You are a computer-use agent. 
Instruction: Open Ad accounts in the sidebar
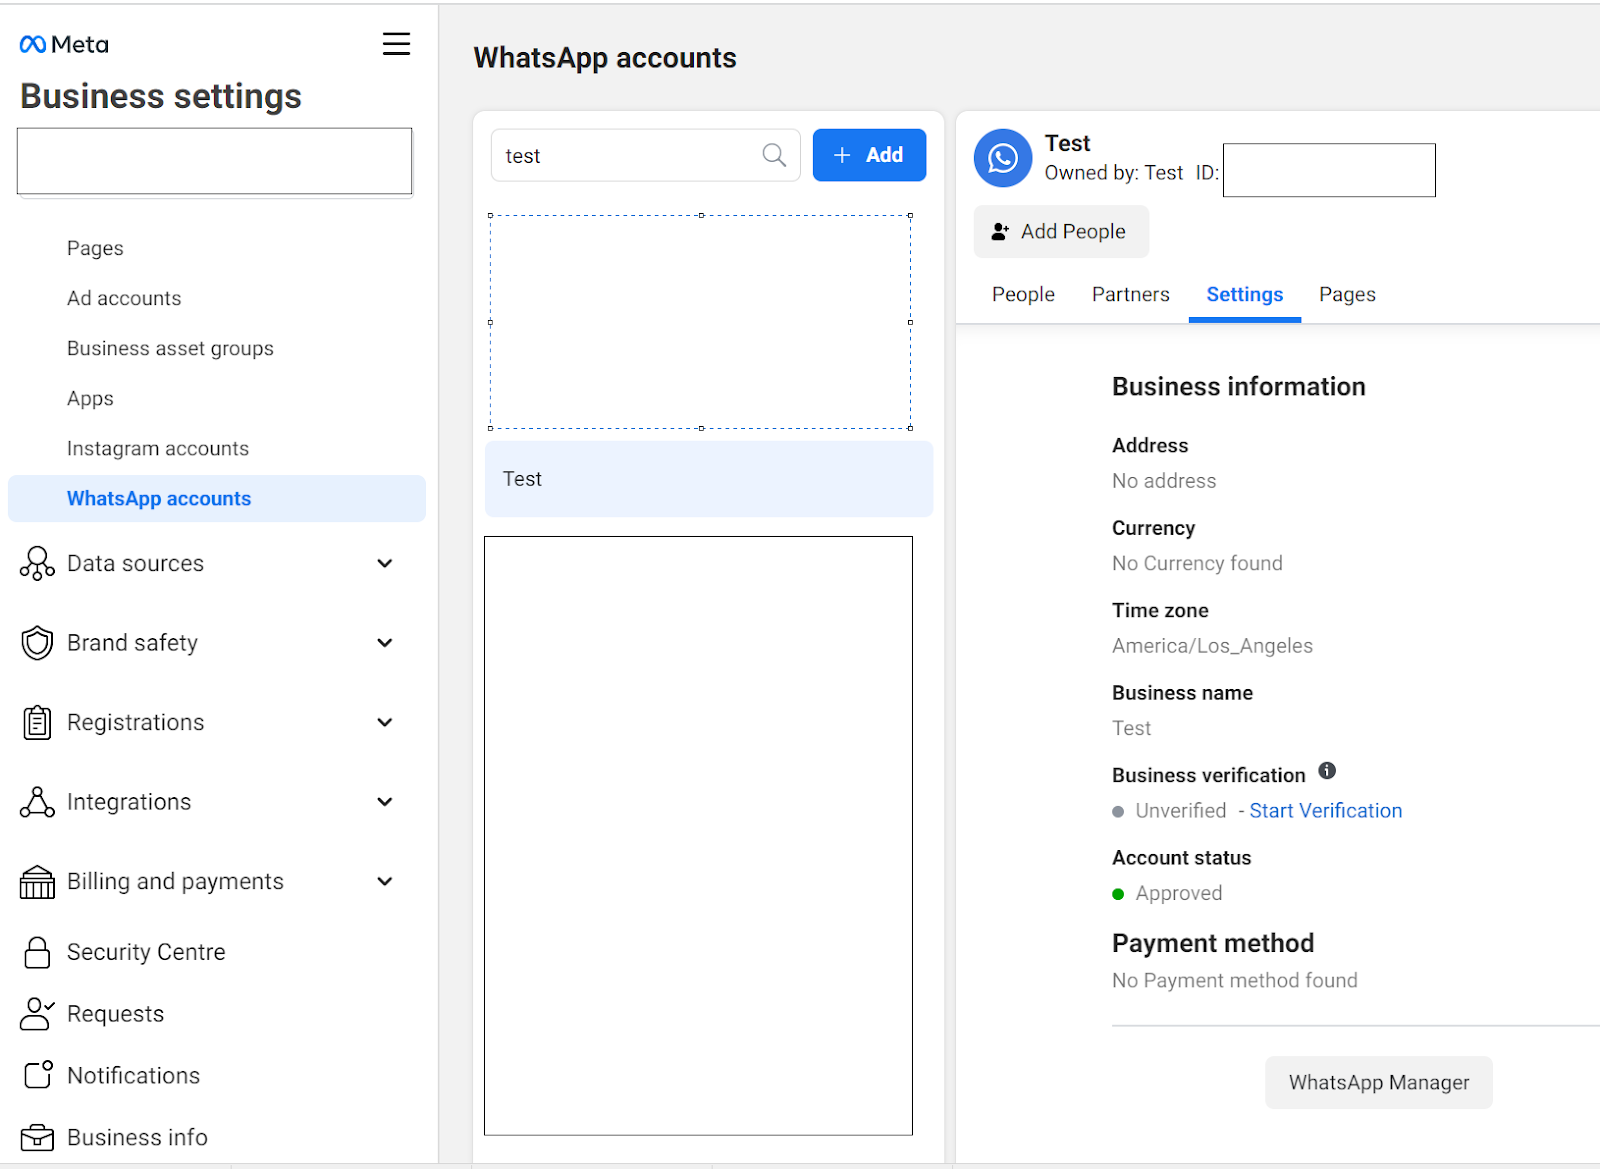(124, 298)
